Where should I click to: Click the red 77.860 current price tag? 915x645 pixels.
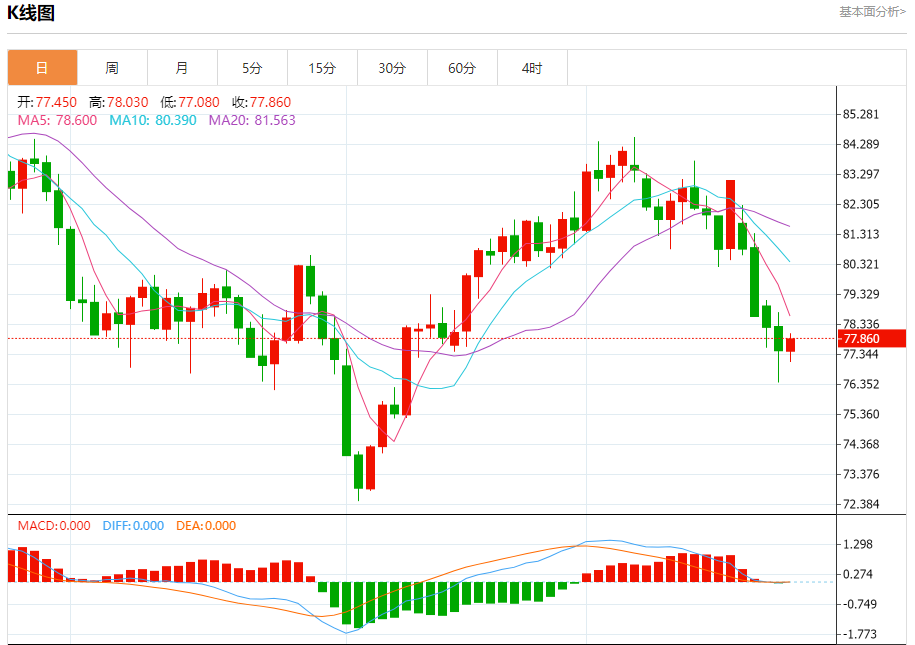pos(872,339)
